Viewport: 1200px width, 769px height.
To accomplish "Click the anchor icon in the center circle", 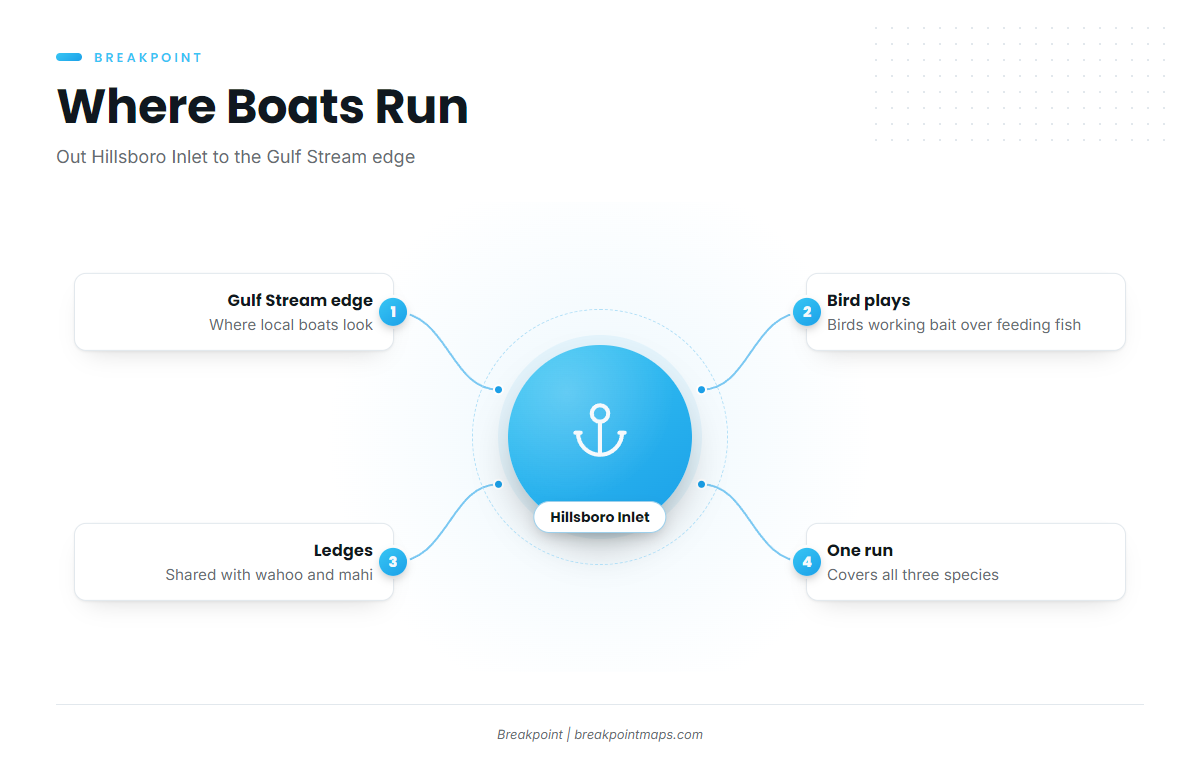I will pyautogui.click(x=600, y=430).
